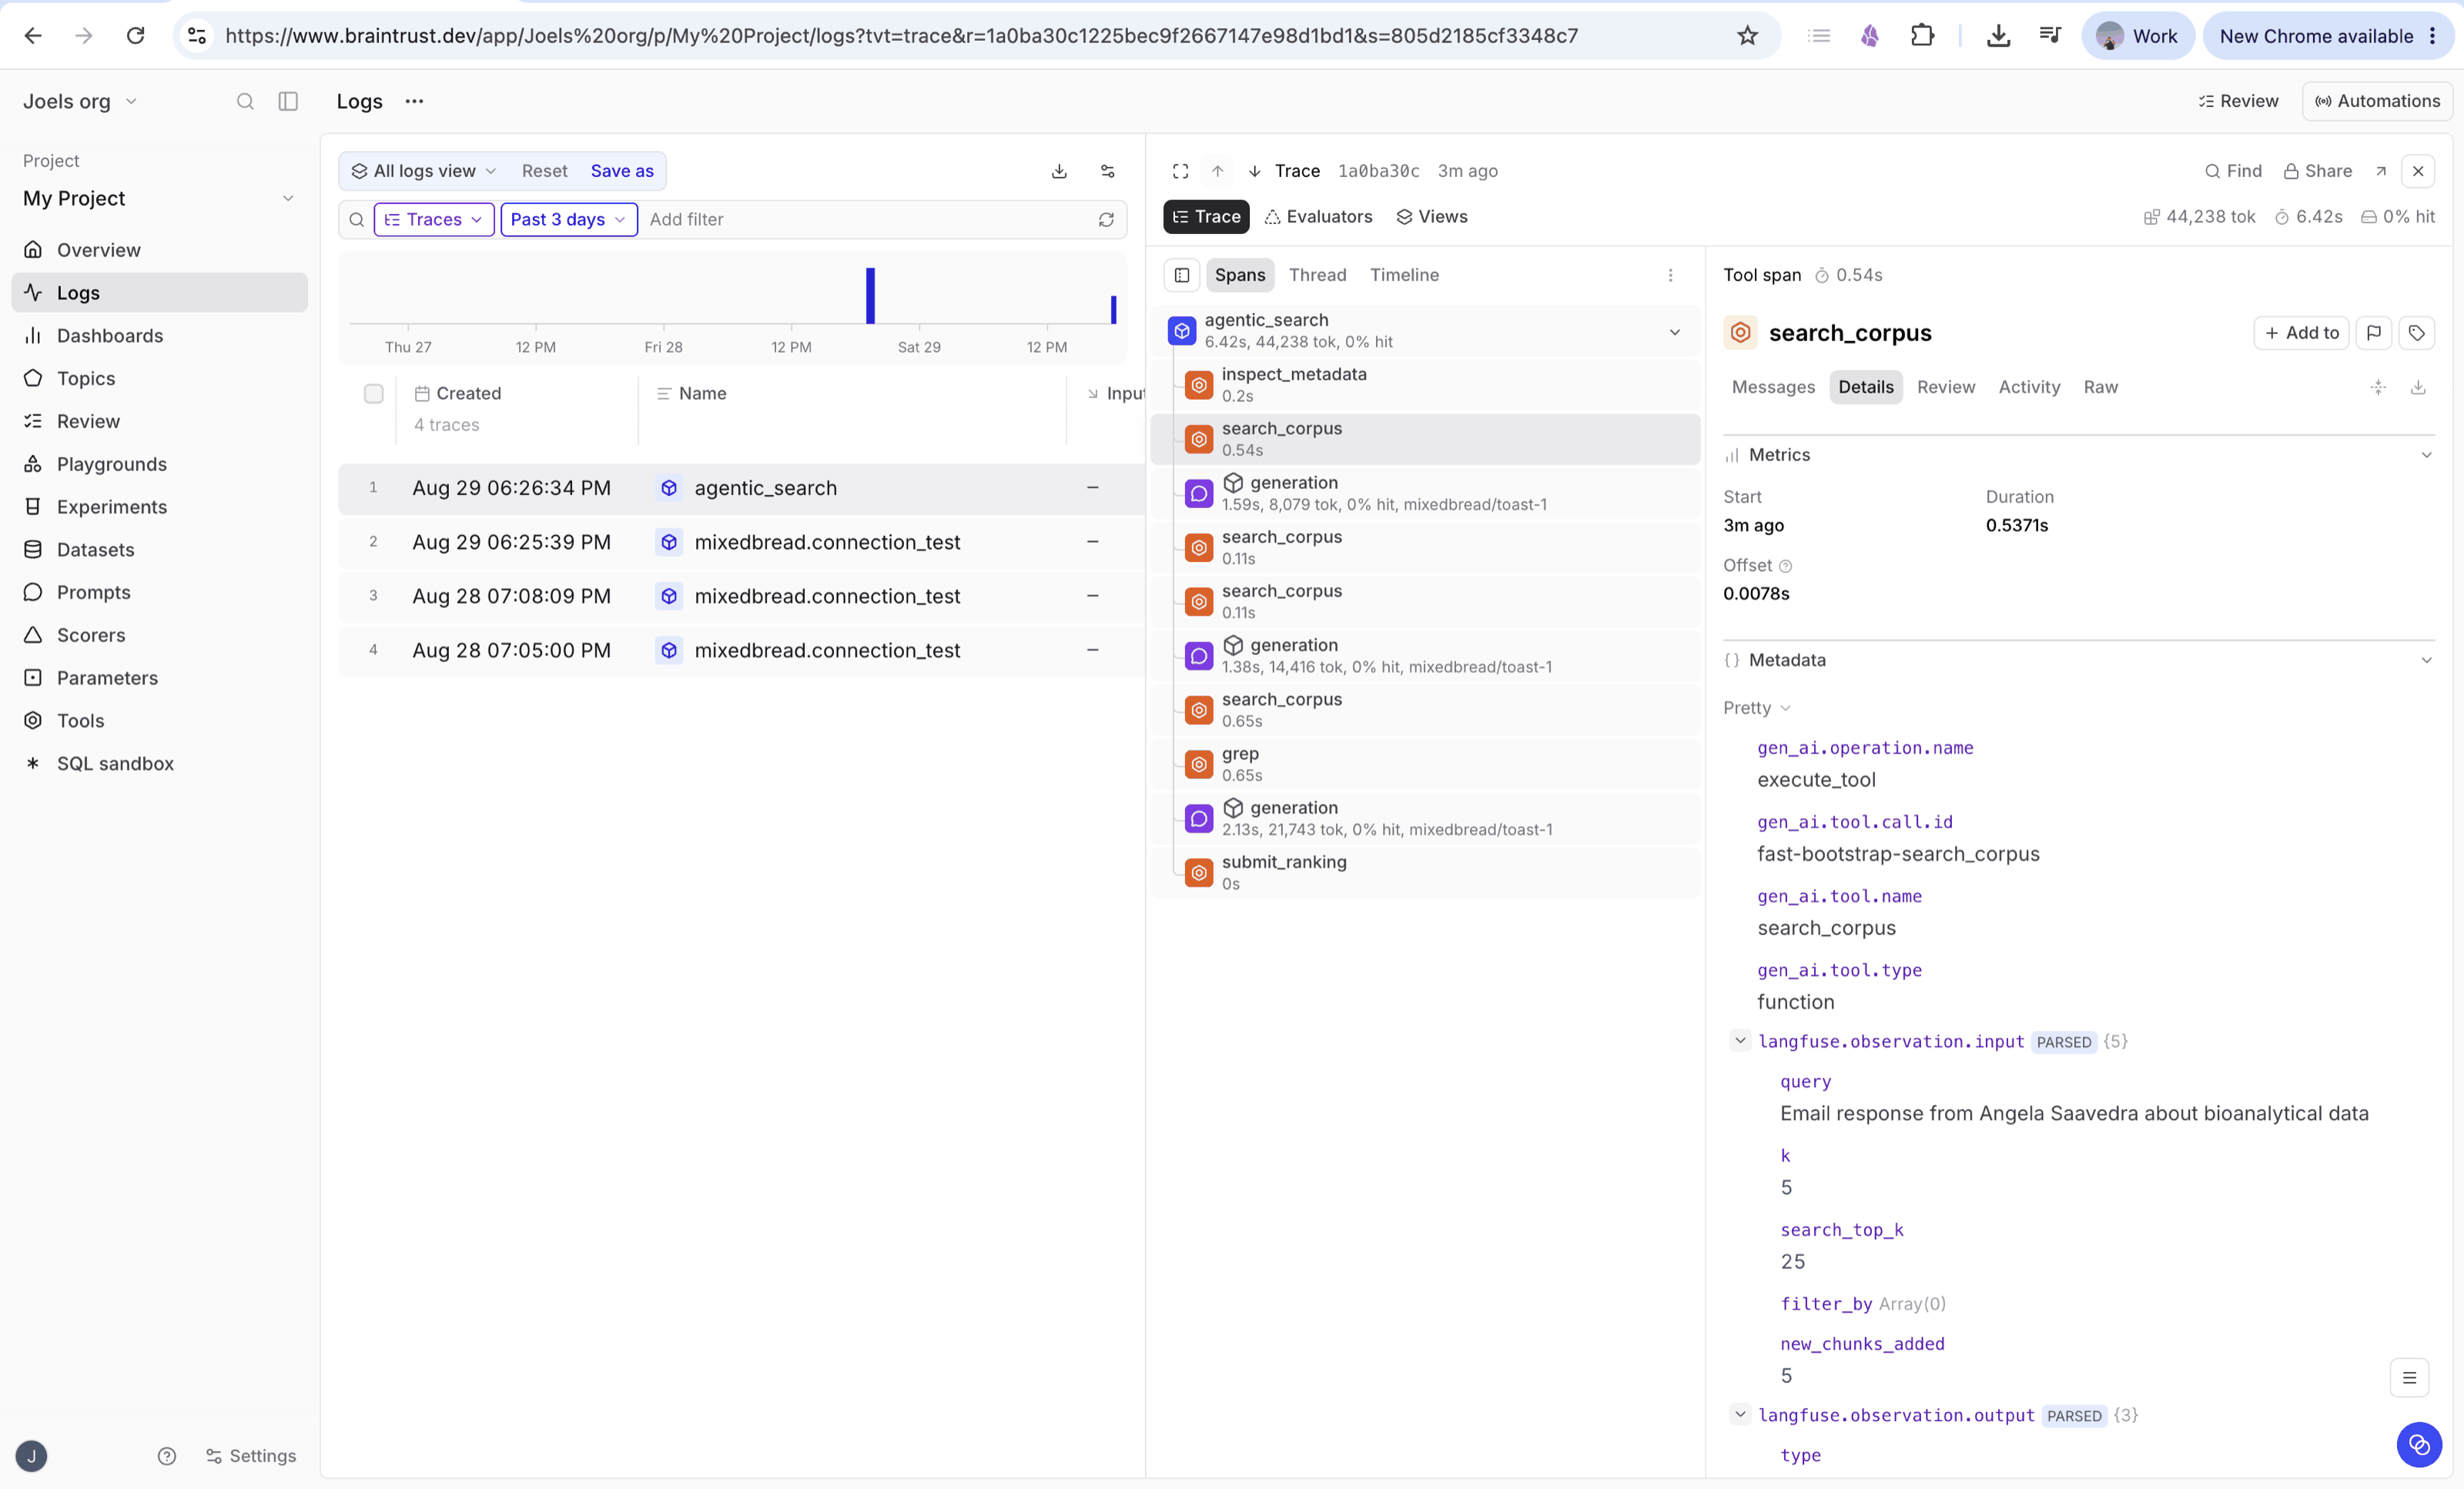
Task: Open the All logs view dropdown
Action: pyautogui.click(x=423, y=171)
